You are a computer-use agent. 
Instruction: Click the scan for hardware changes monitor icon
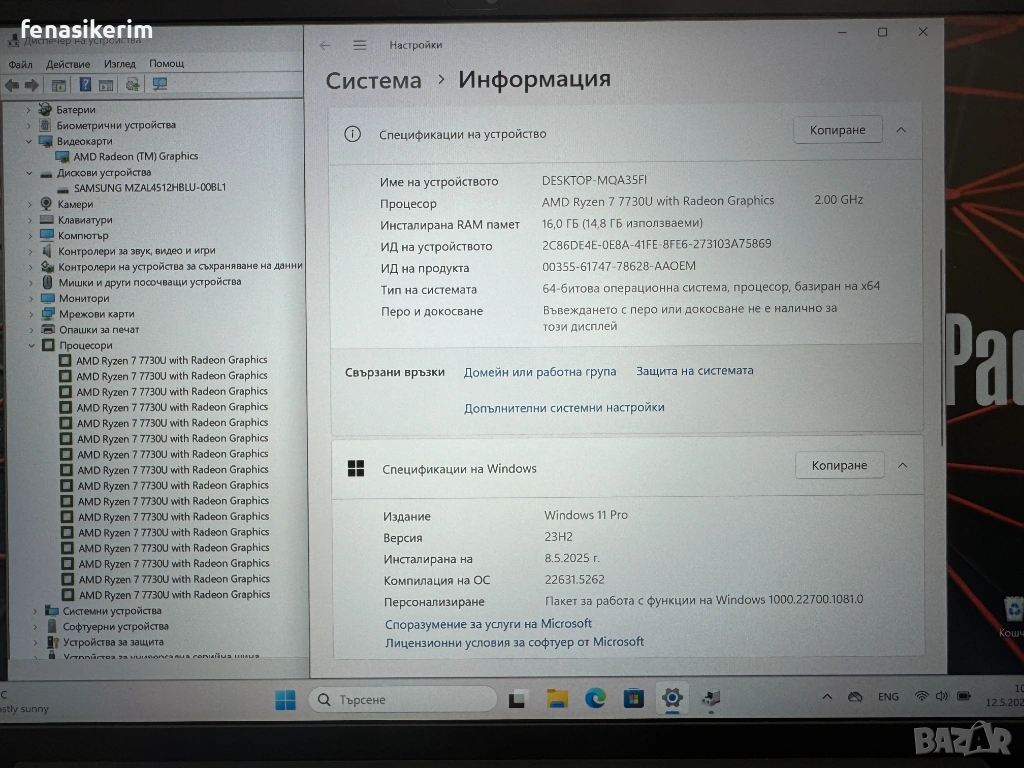159,84
